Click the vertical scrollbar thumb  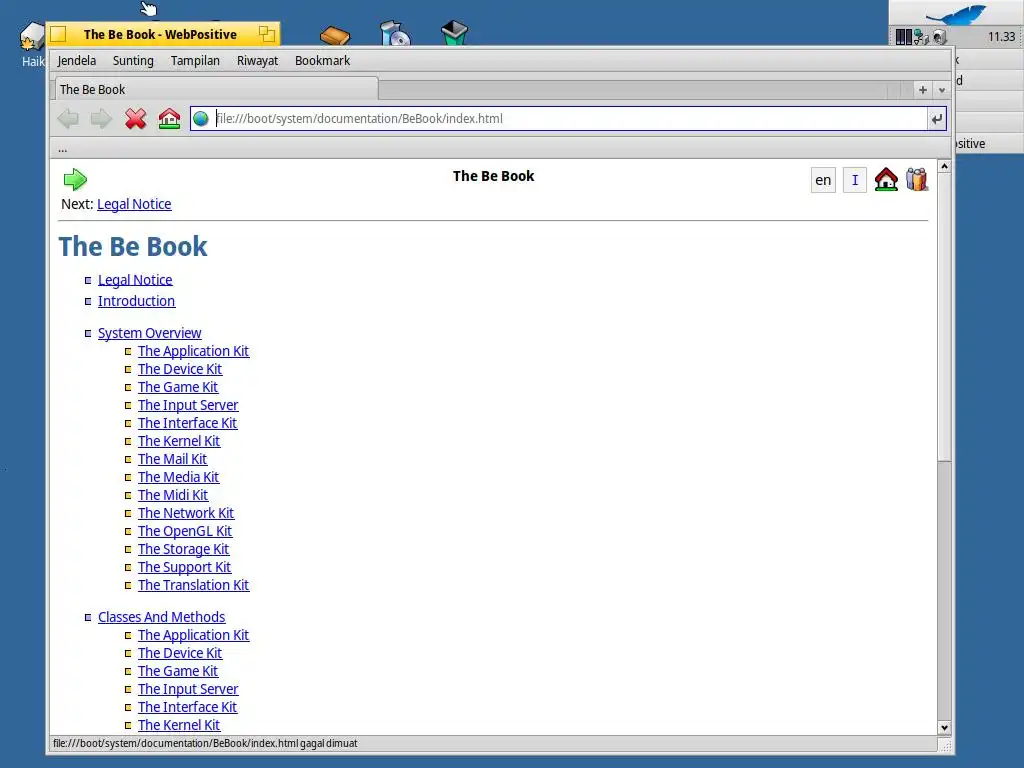point(944,317)
